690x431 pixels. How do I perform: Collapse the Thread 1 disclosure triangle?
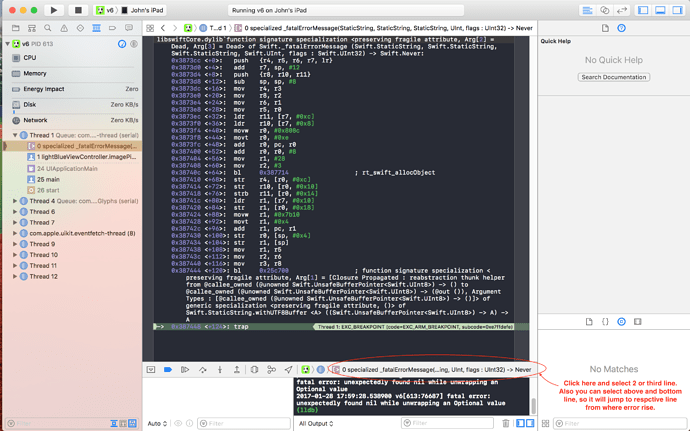tap(15, 135)
